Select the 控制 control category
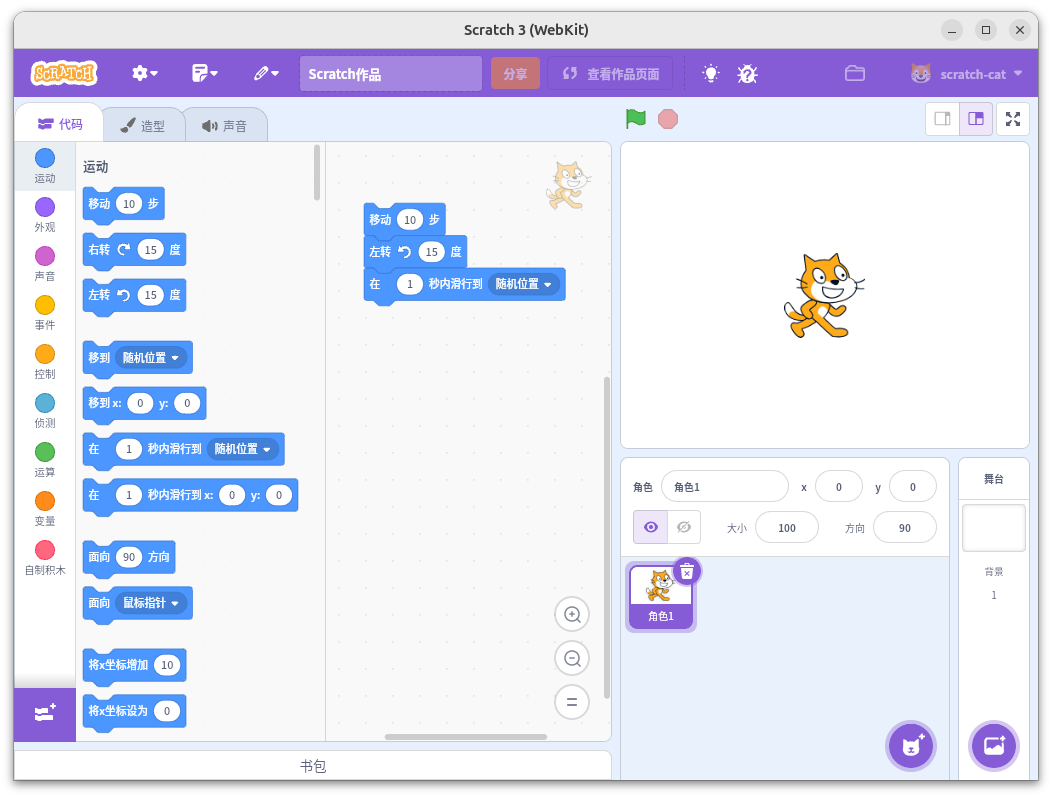The image size is (1052, 797). [x=45, y=362]
